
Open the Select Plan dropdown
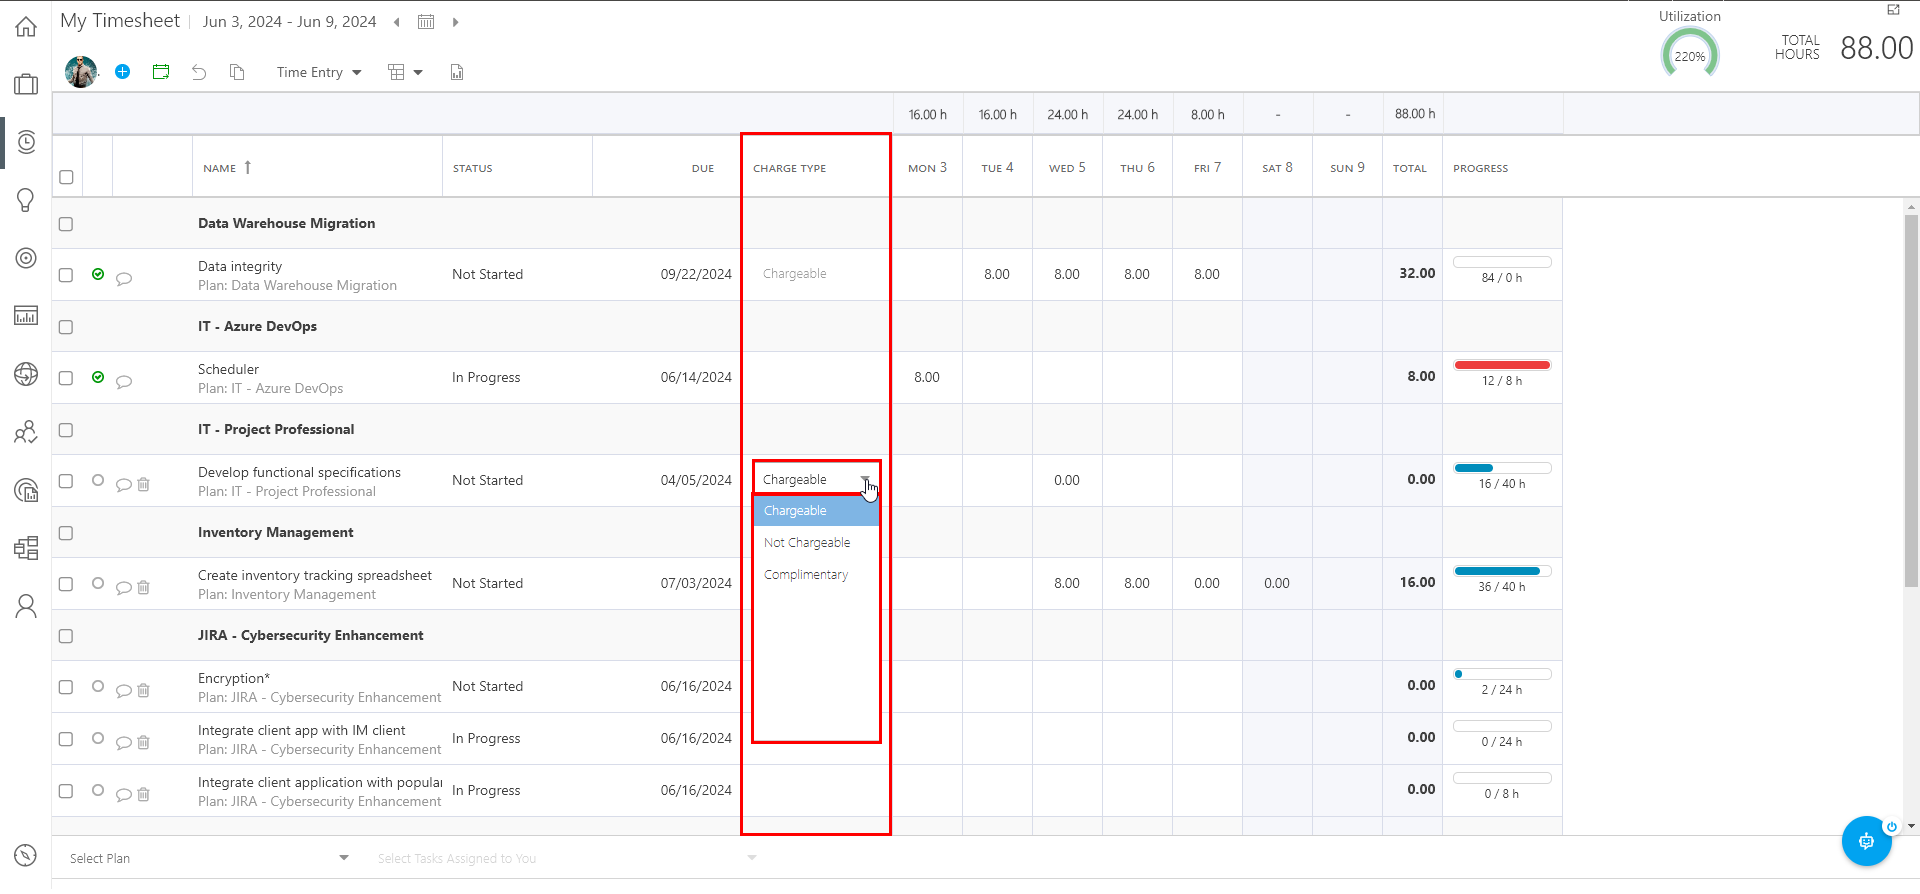point(209,858)
